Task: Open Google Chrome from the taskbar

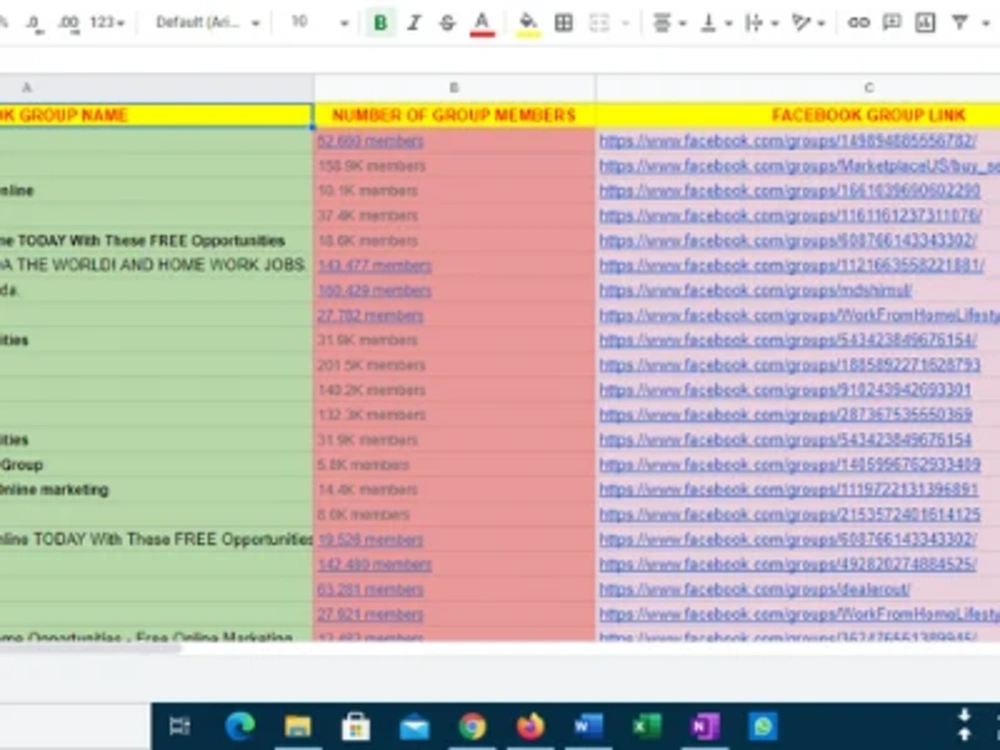Action: coord(473,726)
